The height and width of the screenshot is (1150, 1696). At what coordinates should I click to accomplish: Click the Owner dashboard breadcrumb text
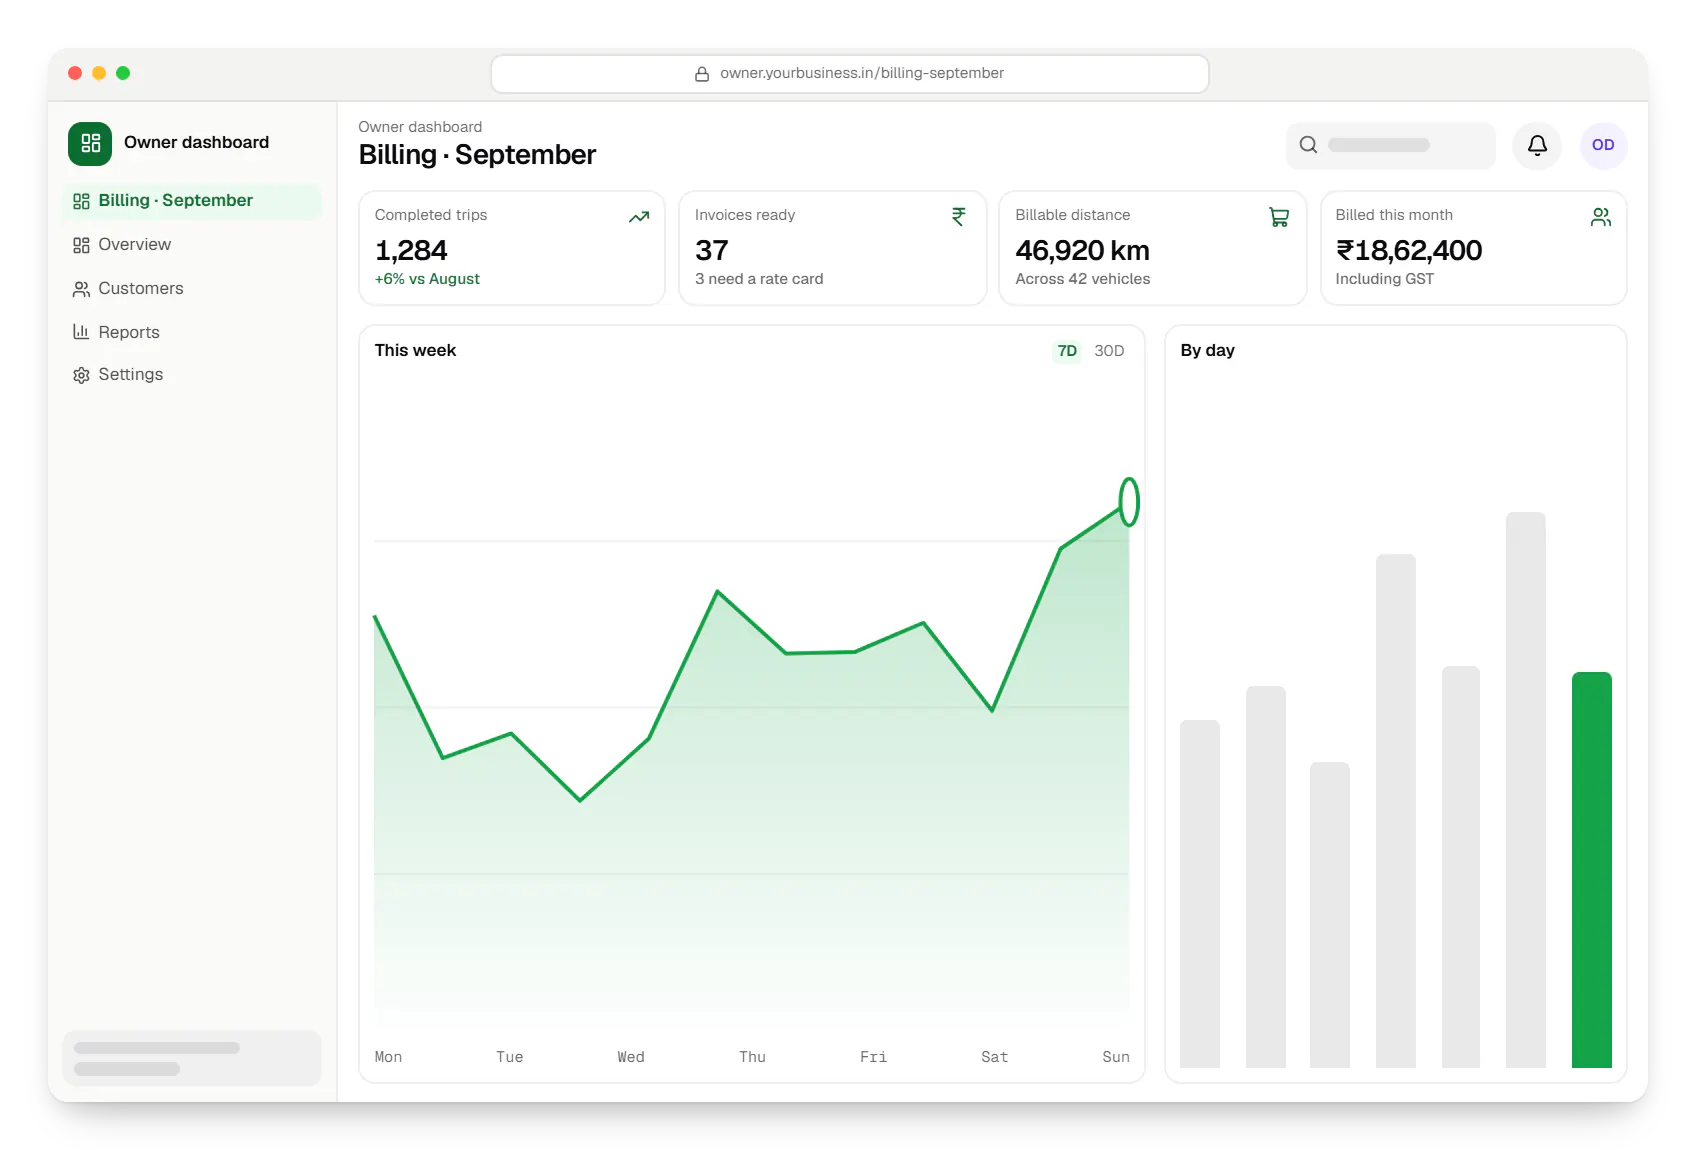tap(420, 127)
